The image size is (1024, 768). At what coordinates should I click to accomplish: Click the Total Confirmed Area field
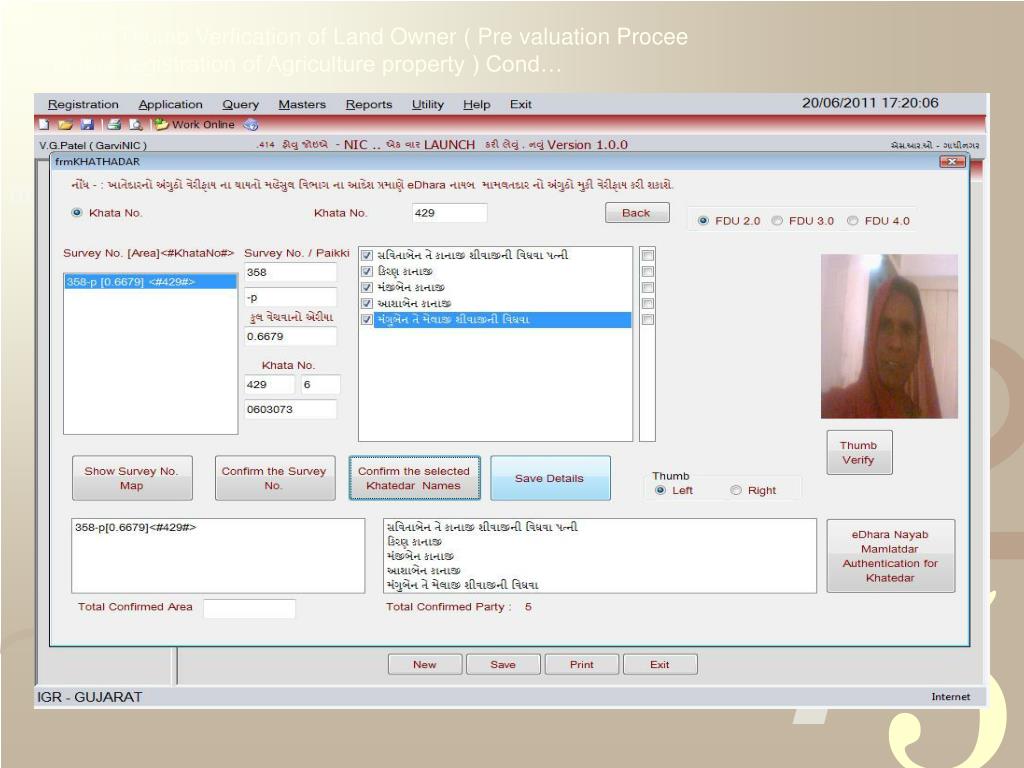tap(249, 608)
